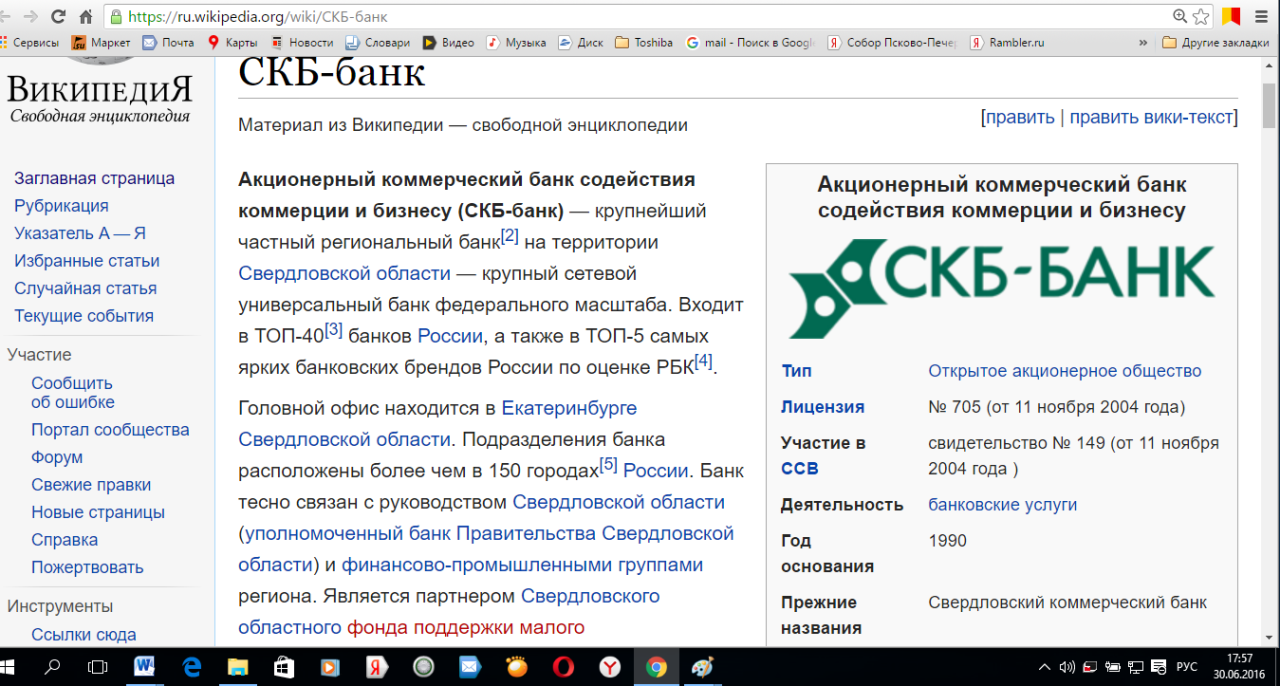The image size is (1280, 686).
Task: Open Указатель А — Я link
Action: (x=80, y=233)
